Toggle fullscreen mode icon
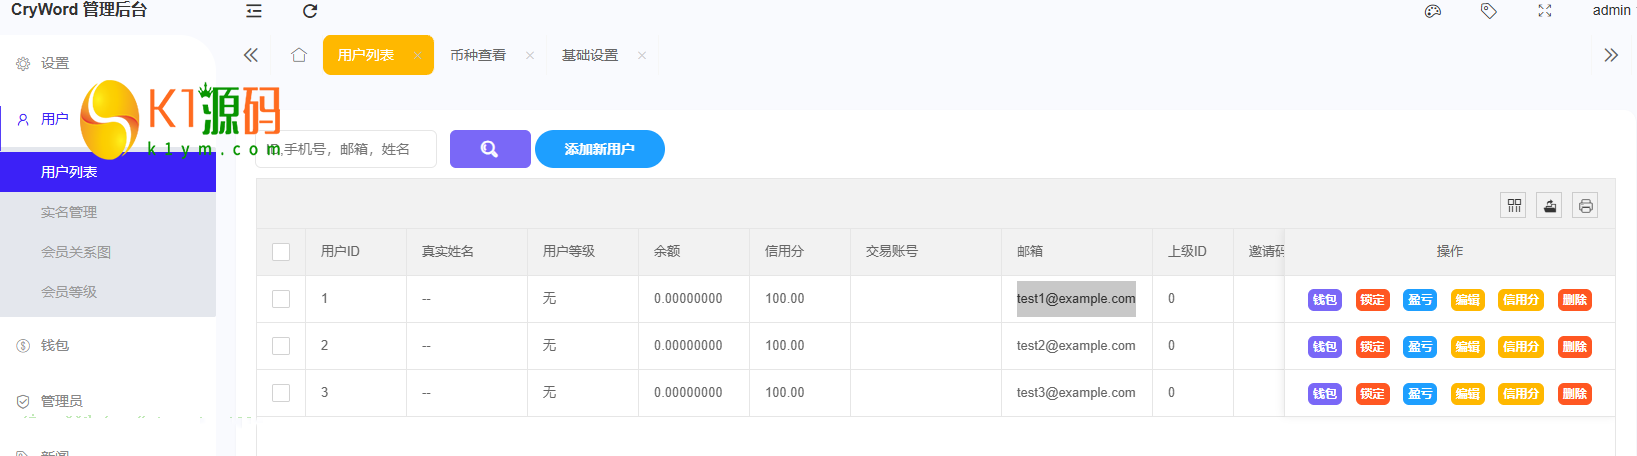1637x456 pixels. [x=1545, y=11]
